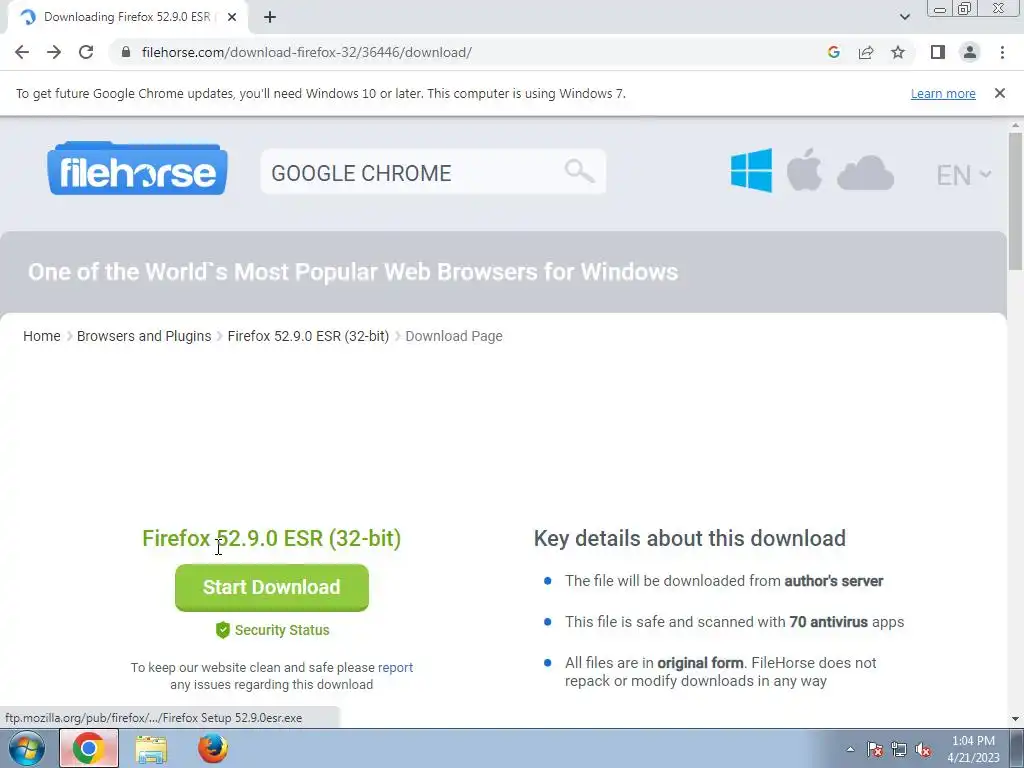Reload the current page
Image resolution: width=1024 pixels, height=768 pixels.
click(86, 52)
